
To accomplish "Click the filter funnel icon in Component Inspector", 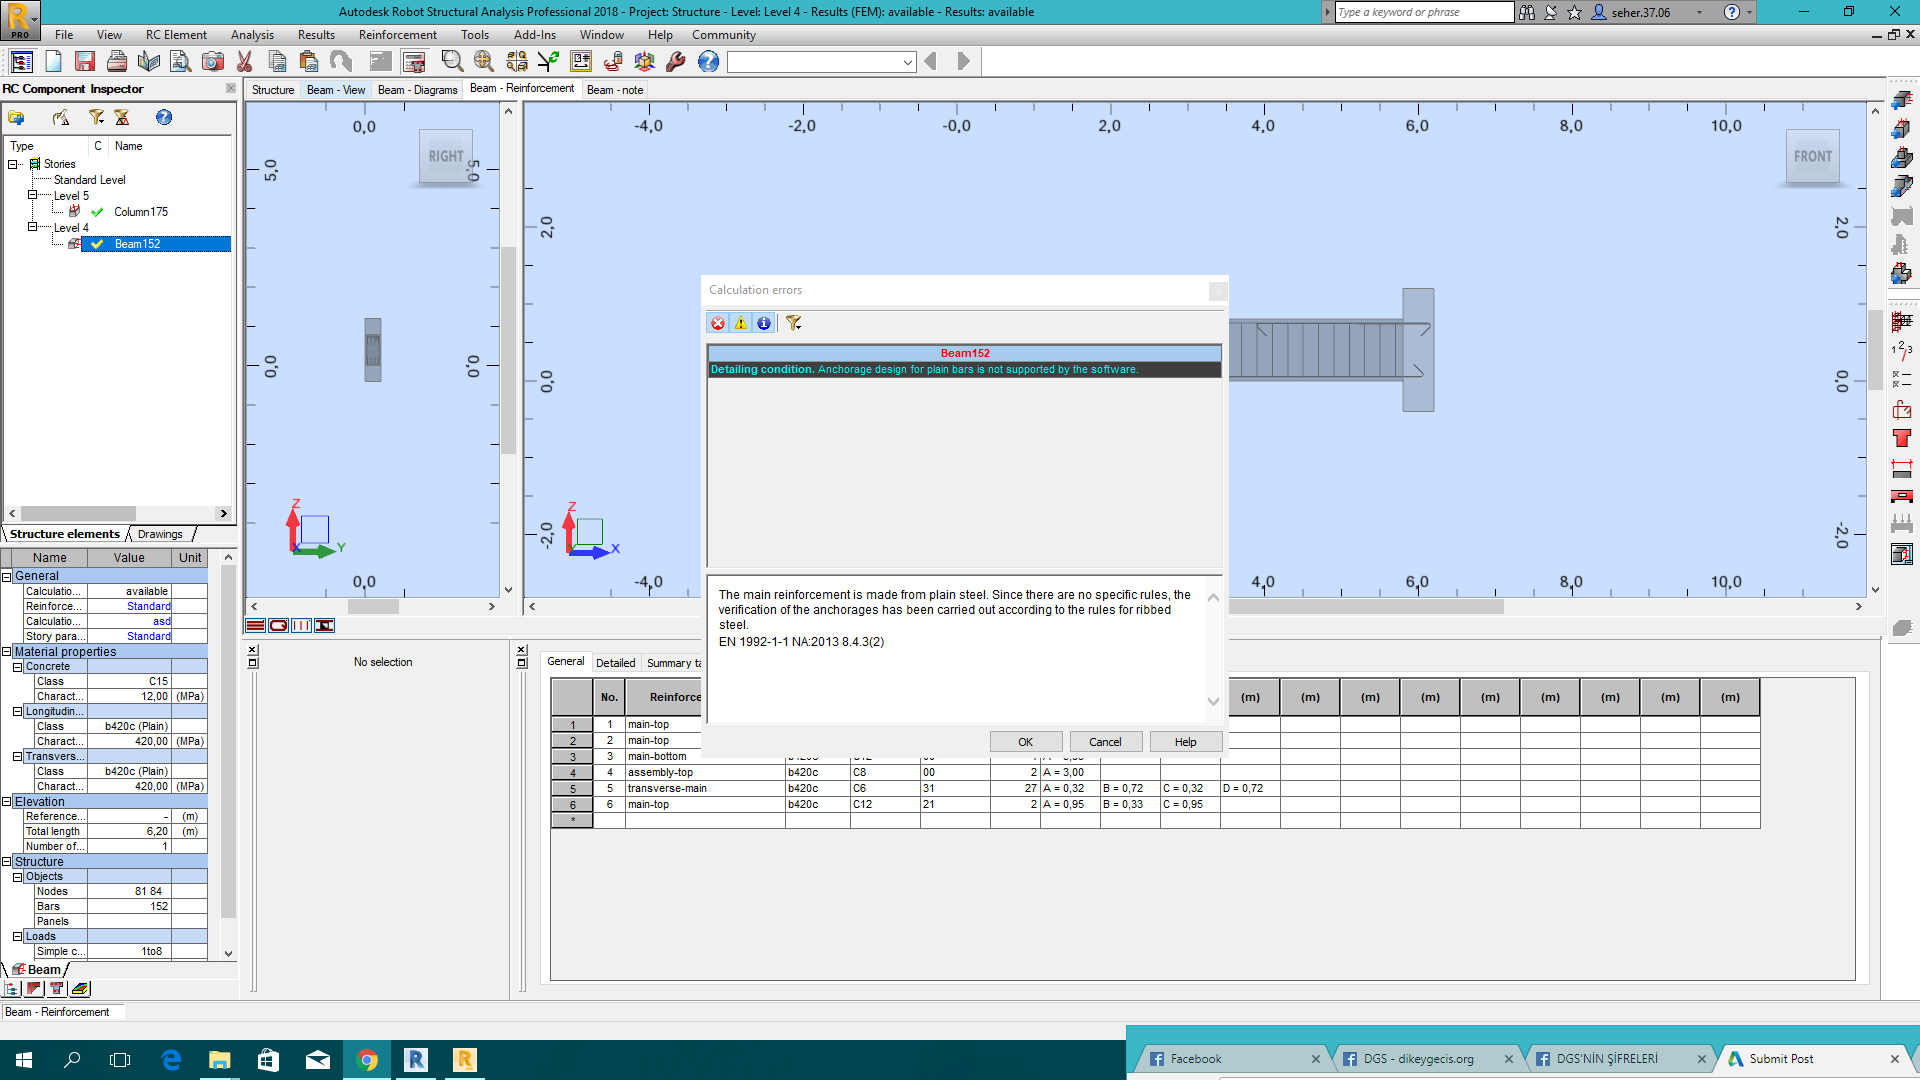I will coord(96,117).
